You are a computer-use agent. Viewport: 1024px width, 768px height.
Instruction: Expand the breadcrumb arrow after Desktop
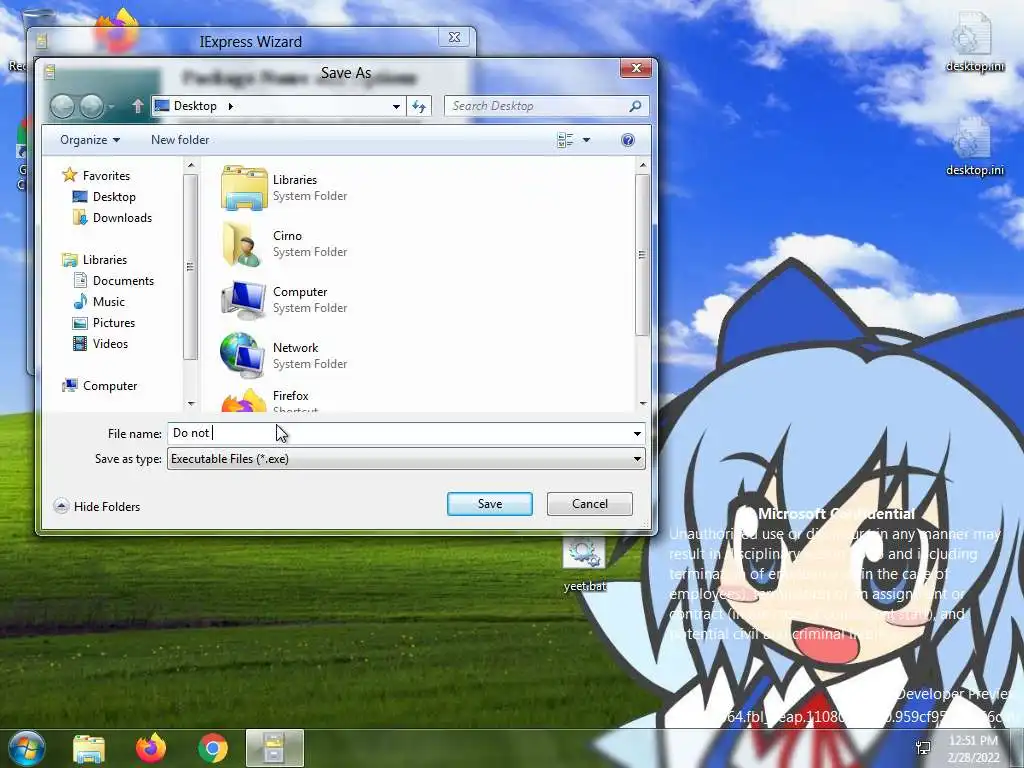[x=231, y=106]
